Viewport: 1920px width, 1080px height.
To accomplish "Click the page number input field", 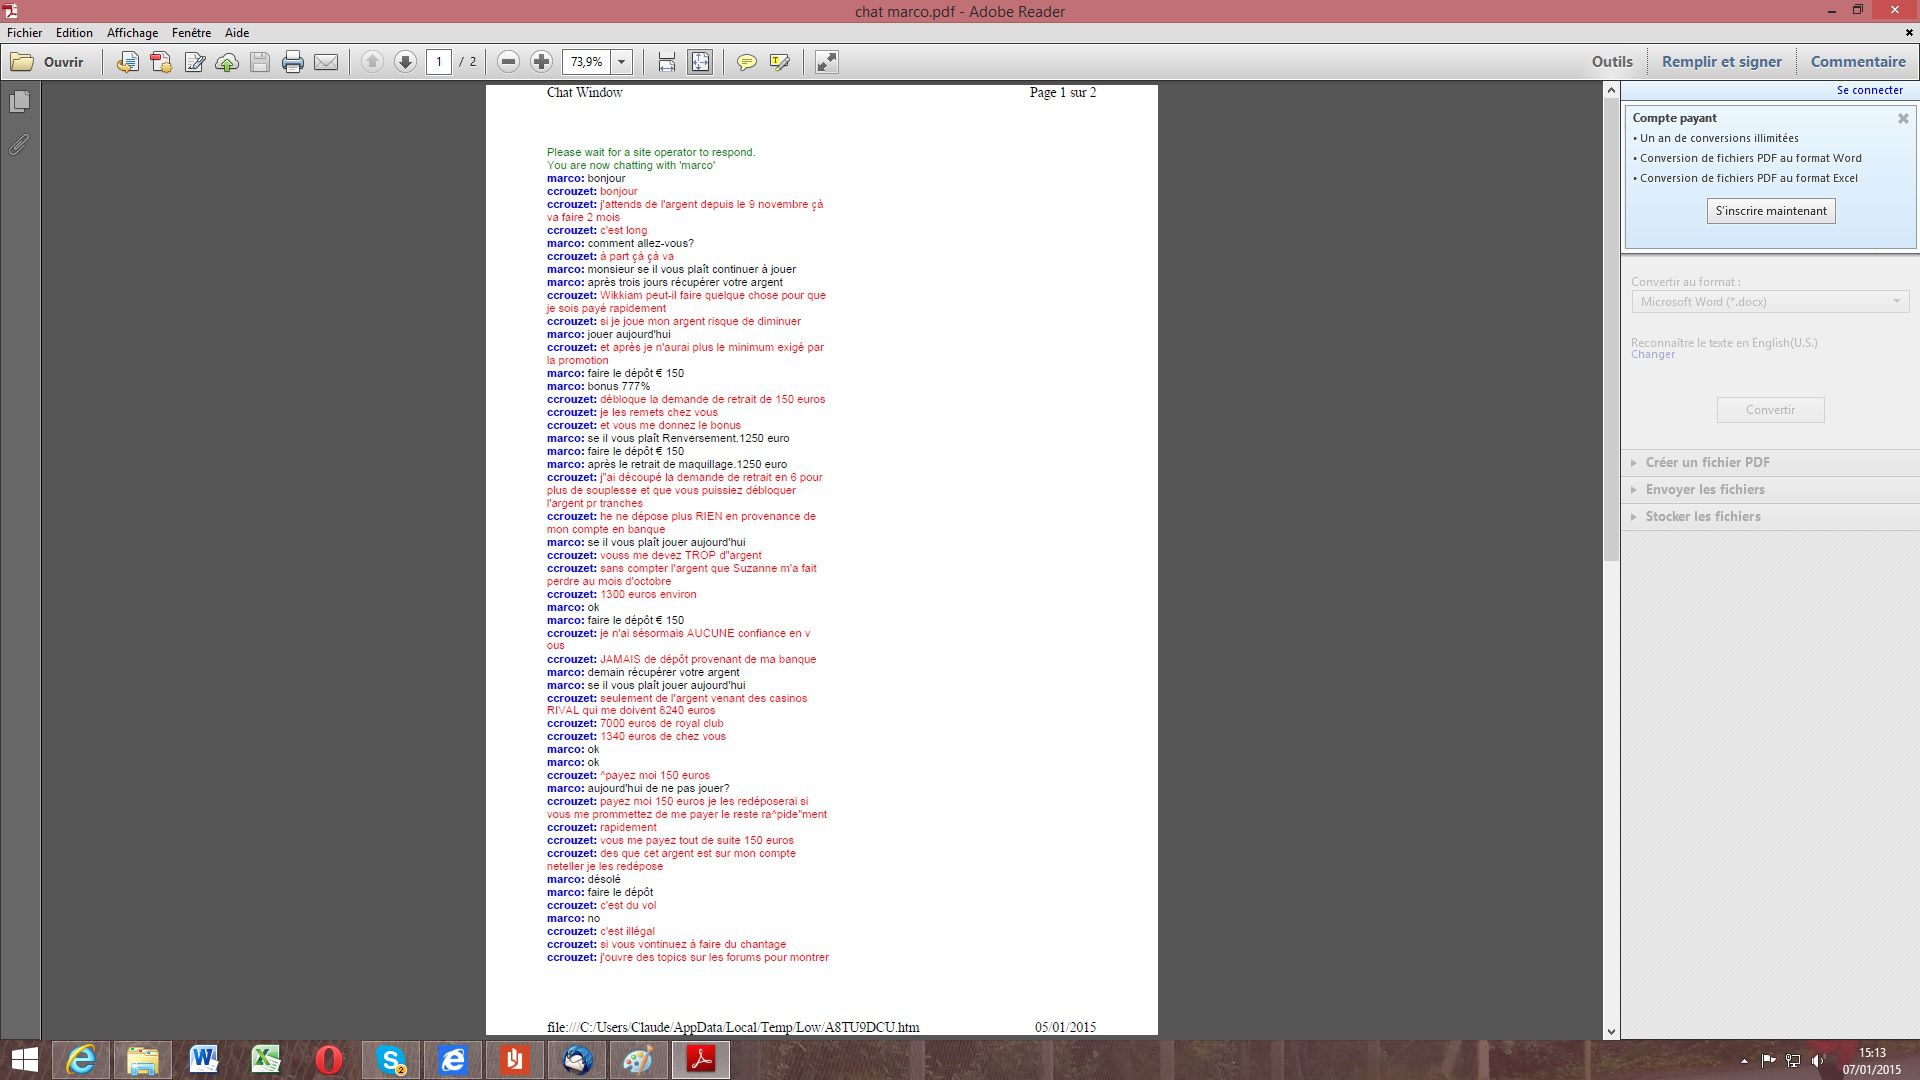I will (438, 62).
